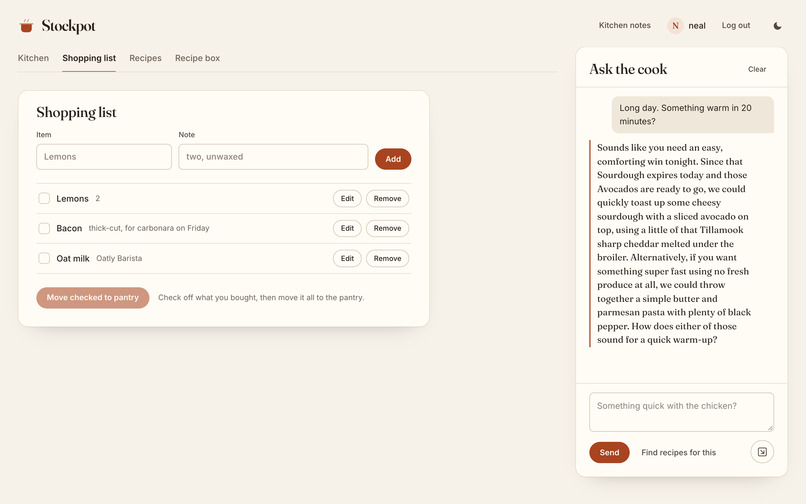Click the neal avatar badge

[675, 26]
